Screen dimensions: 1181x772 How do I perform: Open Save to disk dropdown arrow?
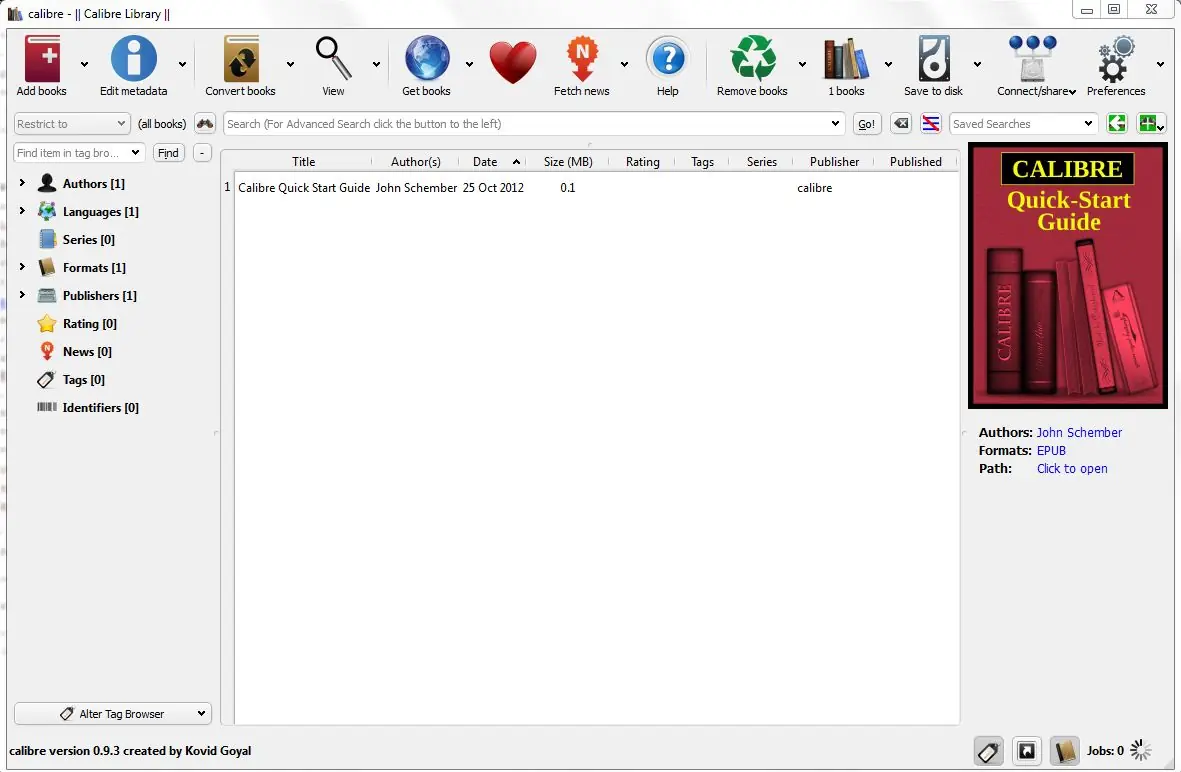click(x=977, y=65)
